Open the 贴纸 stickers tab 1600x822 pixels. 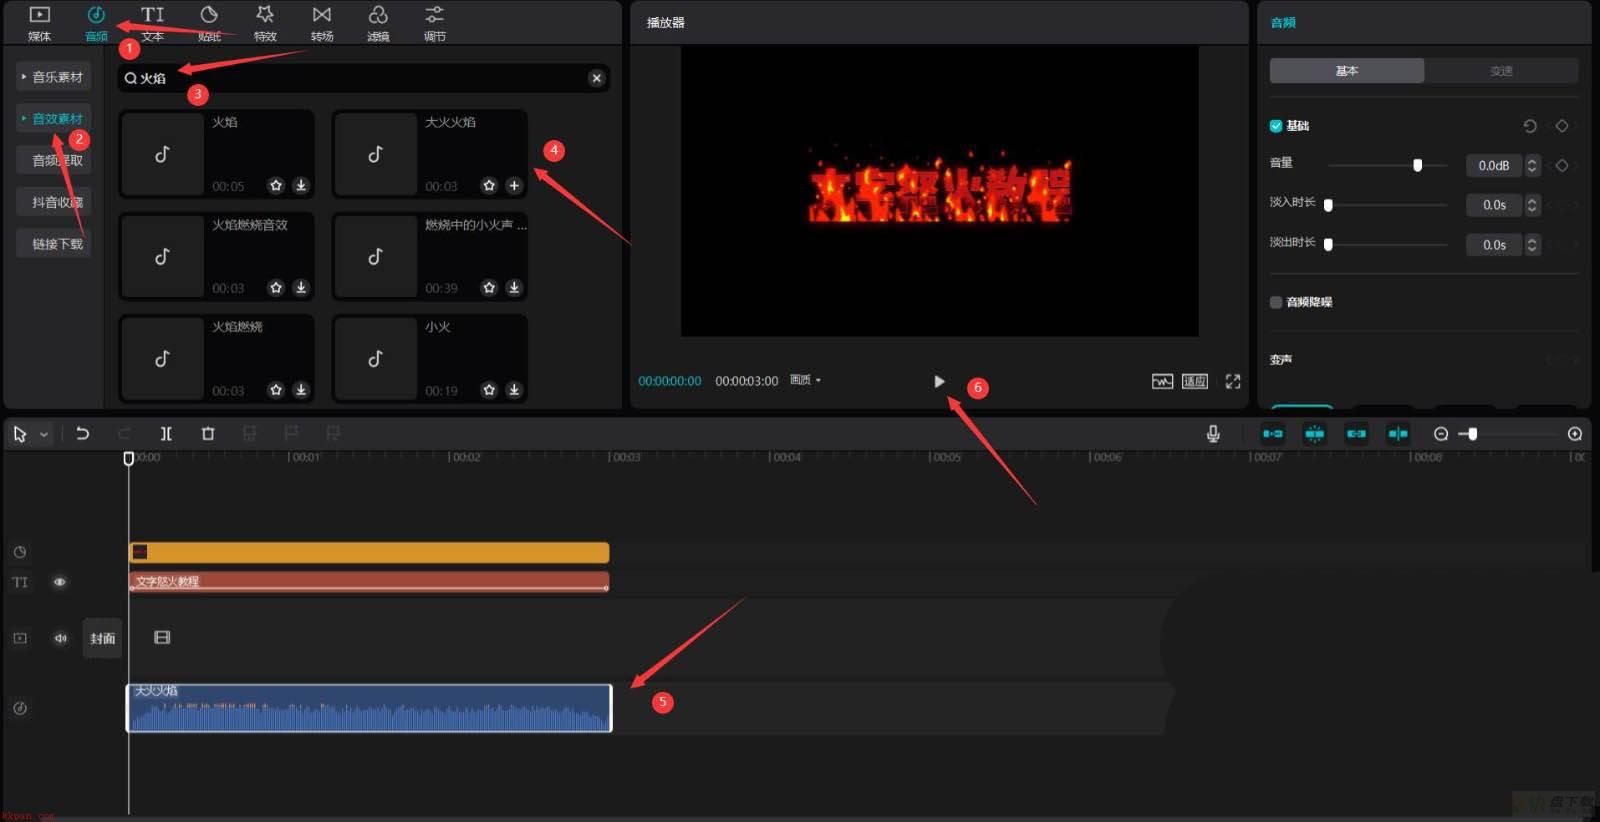point(209,23)
